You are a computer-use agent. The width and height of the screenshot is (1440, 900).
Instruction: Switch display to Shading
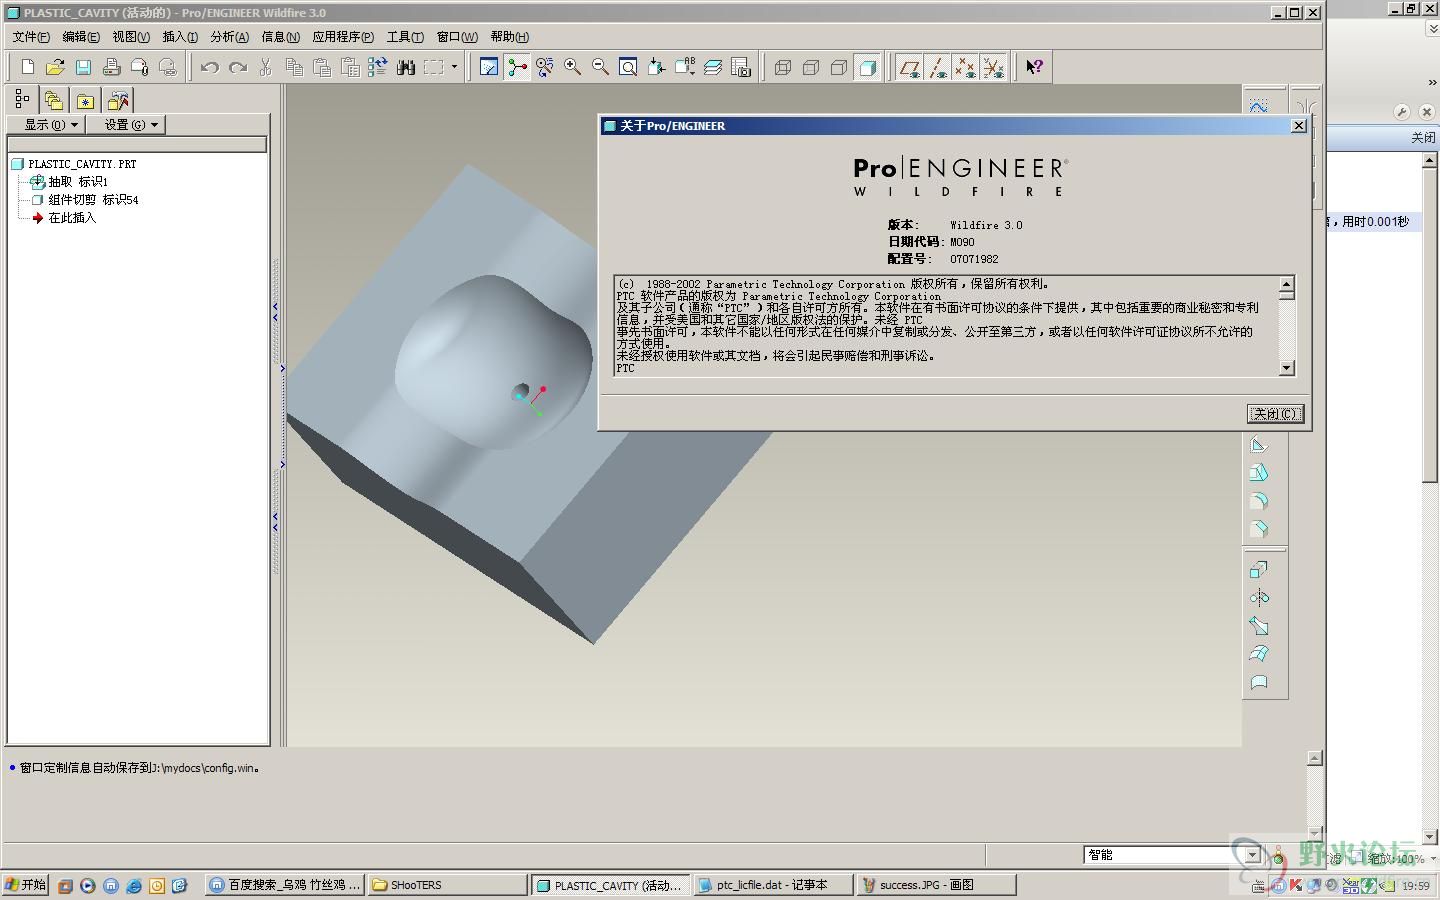coord(867,67)
